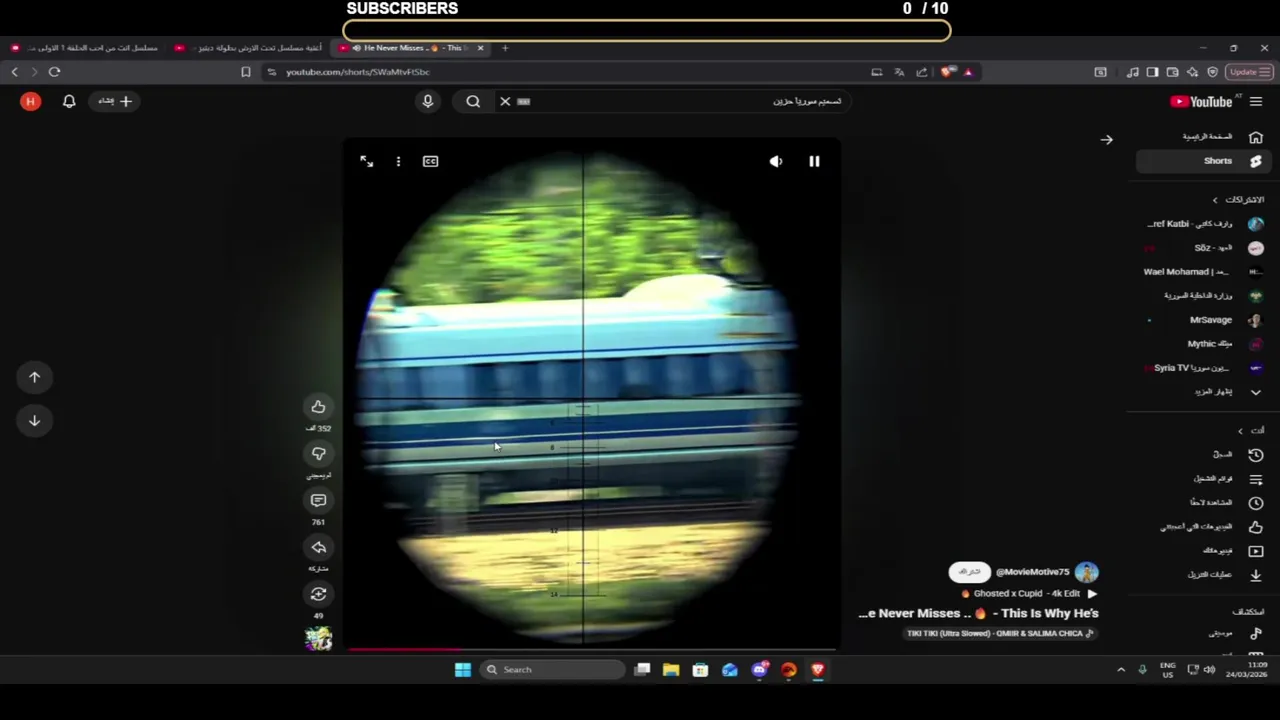The image size is (1280, 720).
Task: Open the YouTube hamburger guide menu
Action: click(x=1256, y=101)
